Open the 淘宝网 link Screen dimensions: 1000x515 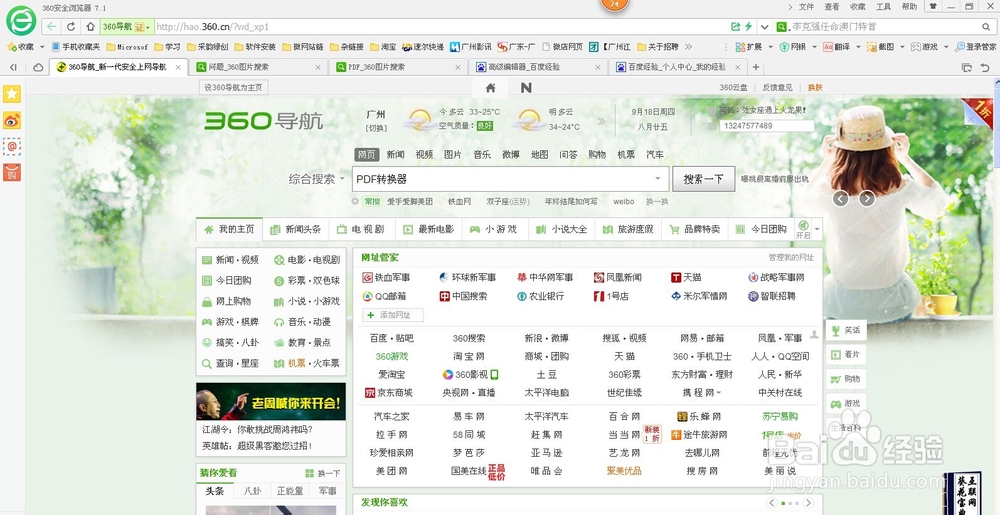click(x=469, y=356)
